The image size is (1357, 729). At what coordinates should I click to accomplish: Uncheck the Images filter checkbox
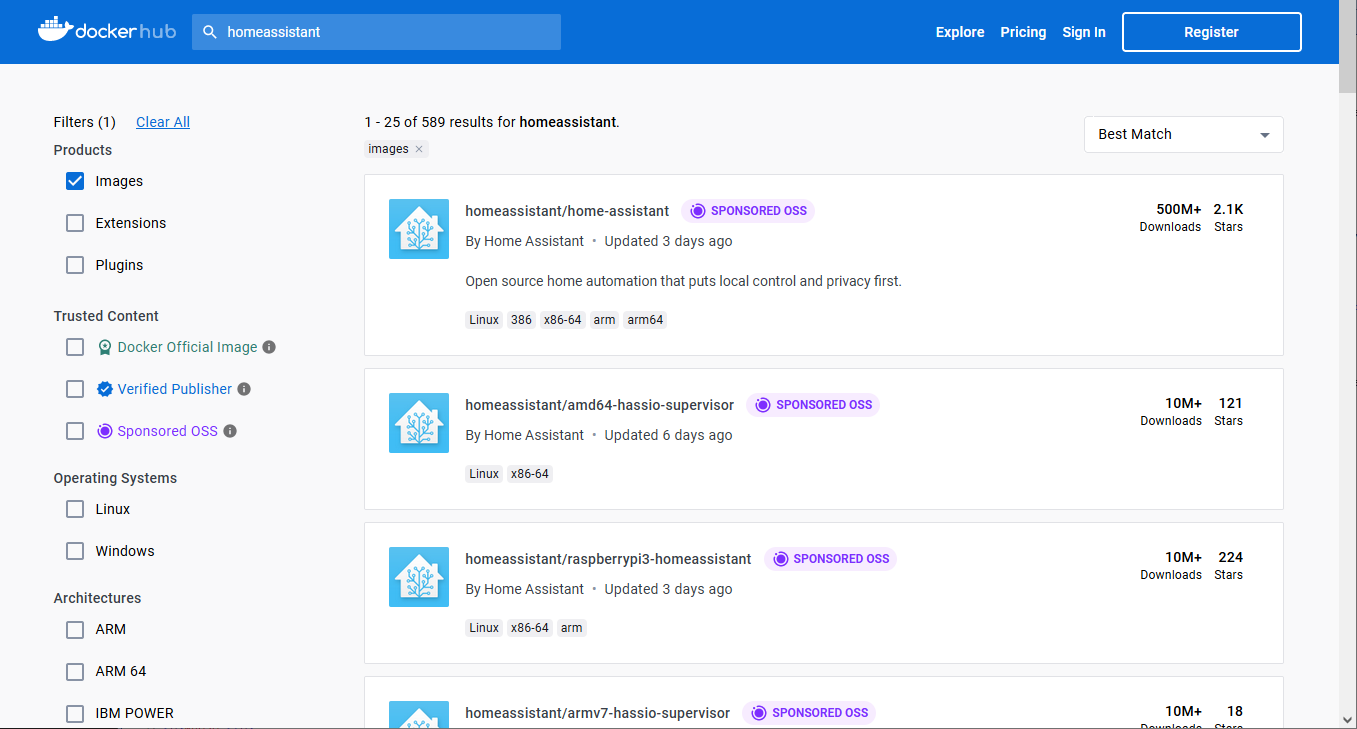(x=75, y=181)
